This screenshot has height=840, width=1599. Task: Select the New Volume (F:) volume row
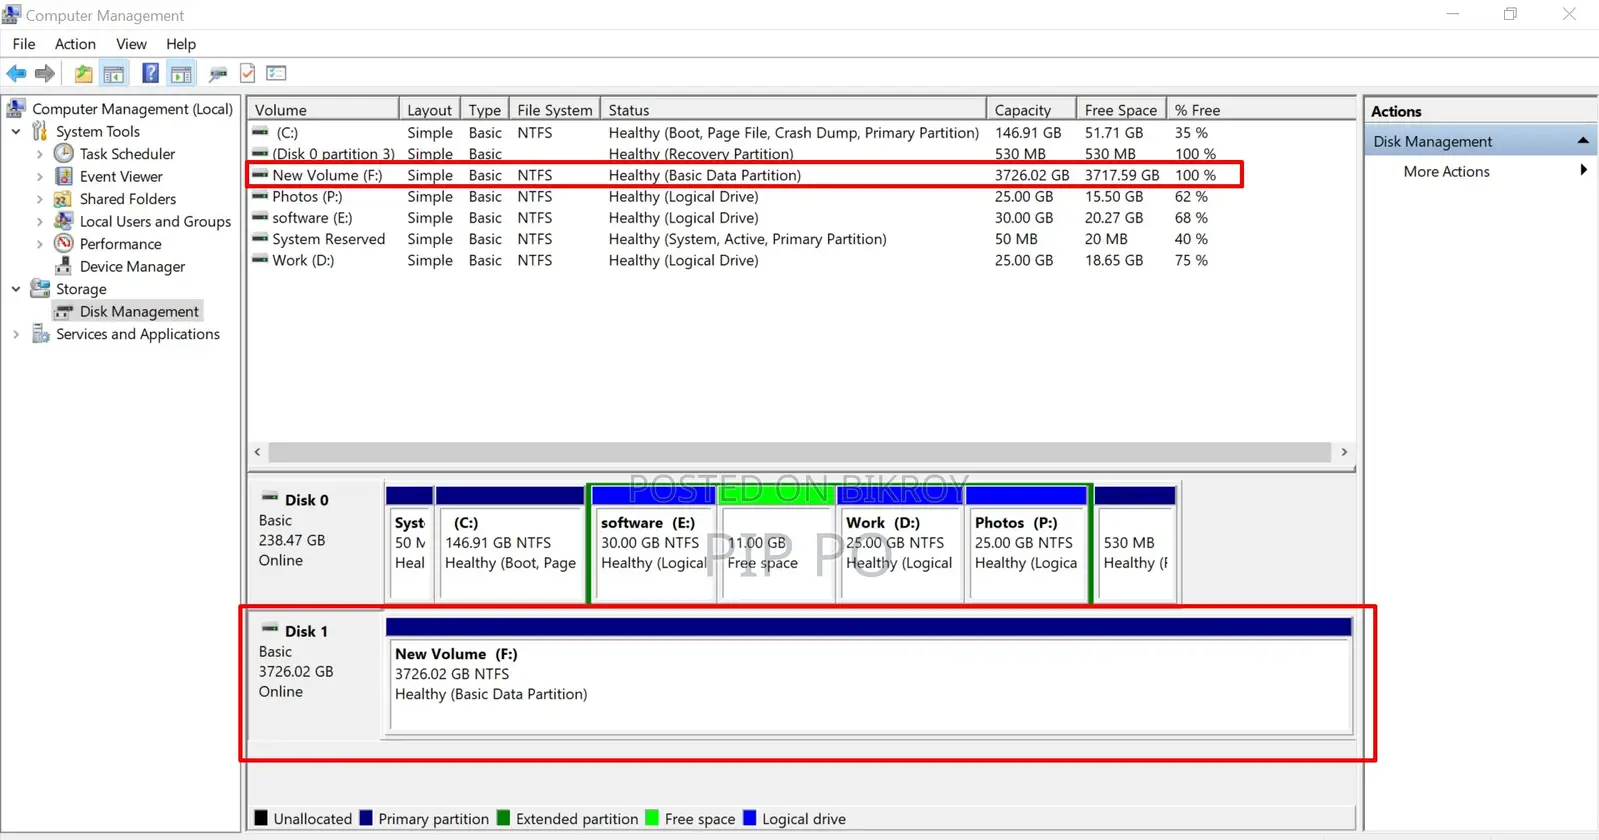(x=745, y=175)
